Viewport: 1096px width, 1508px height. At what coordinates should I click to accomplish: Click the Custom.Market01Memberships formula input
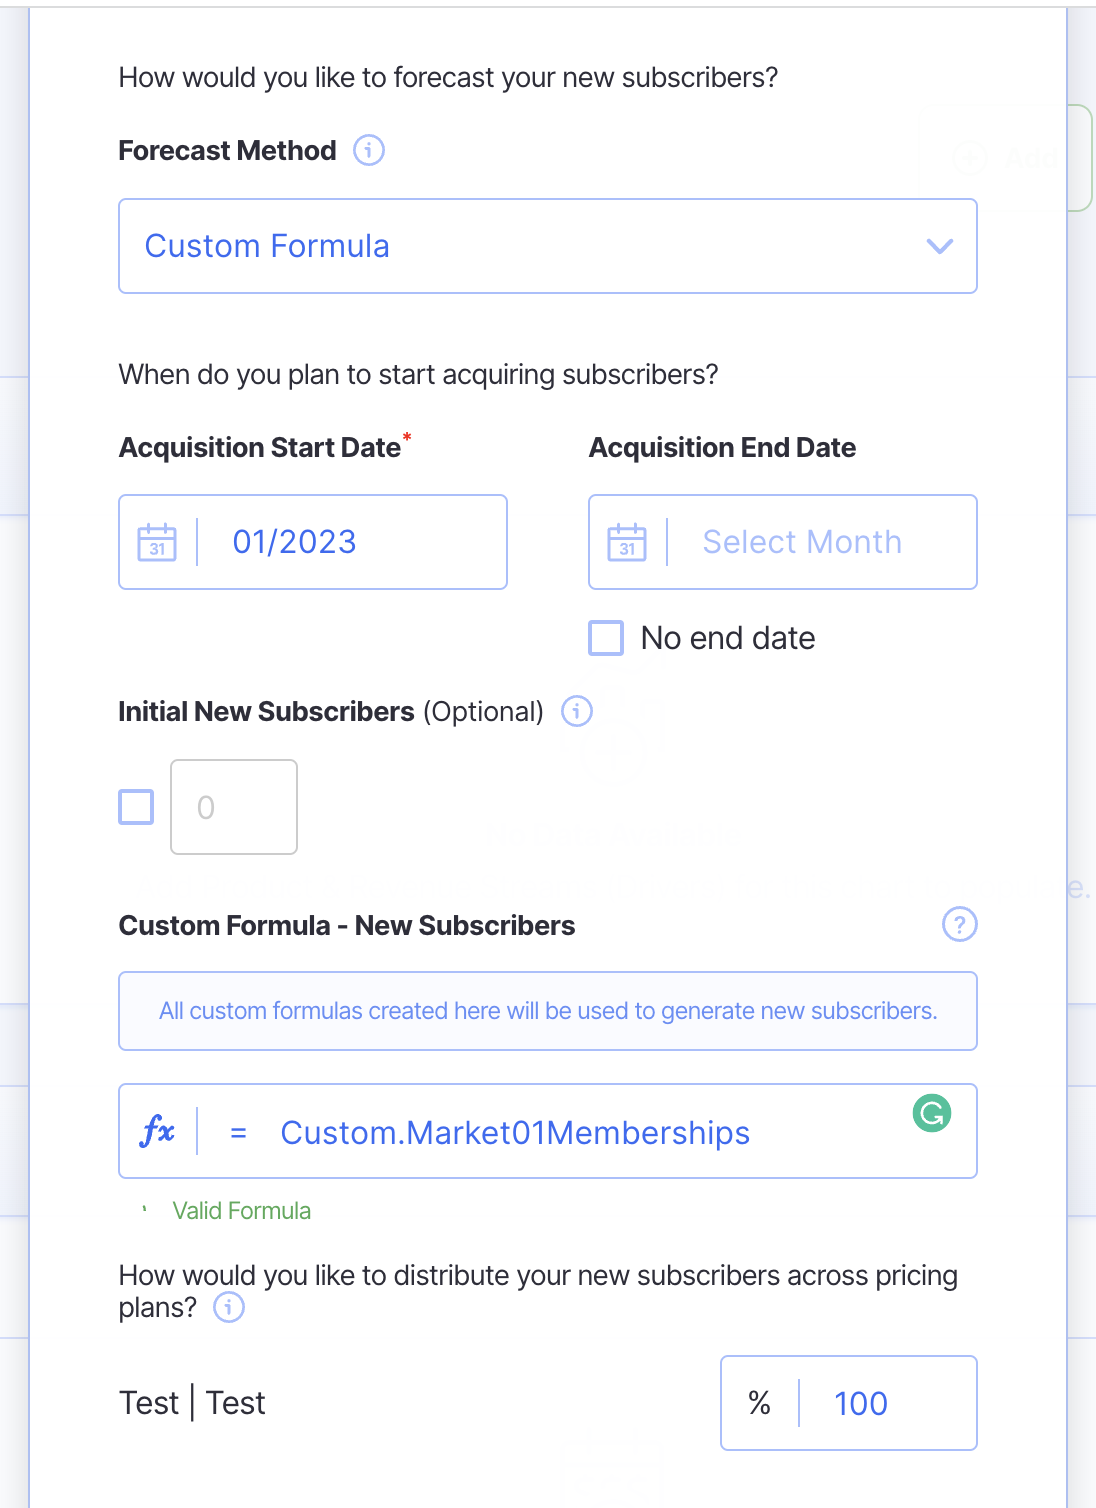click(x=560, y=1132)
